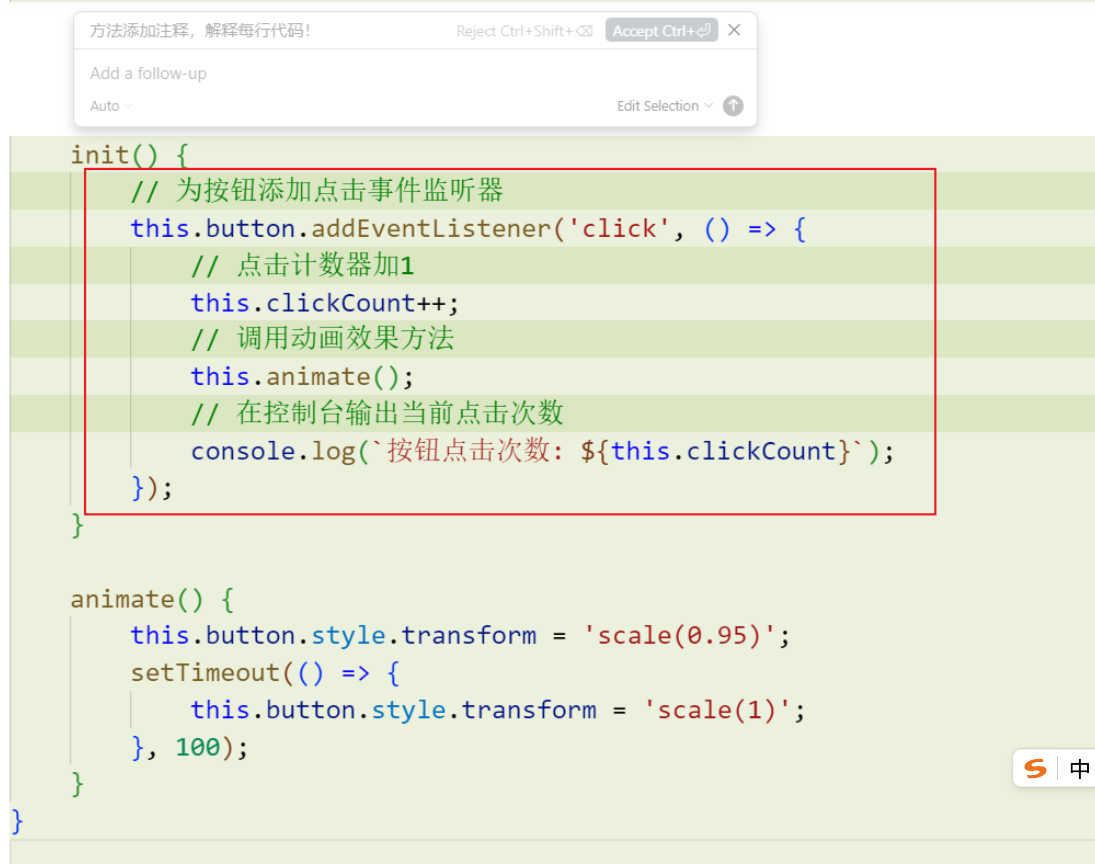This screenshot has width=1095, height=864.
Task: Click the comment 在控制台输出当前点击次数
Action: coord(377,413)
